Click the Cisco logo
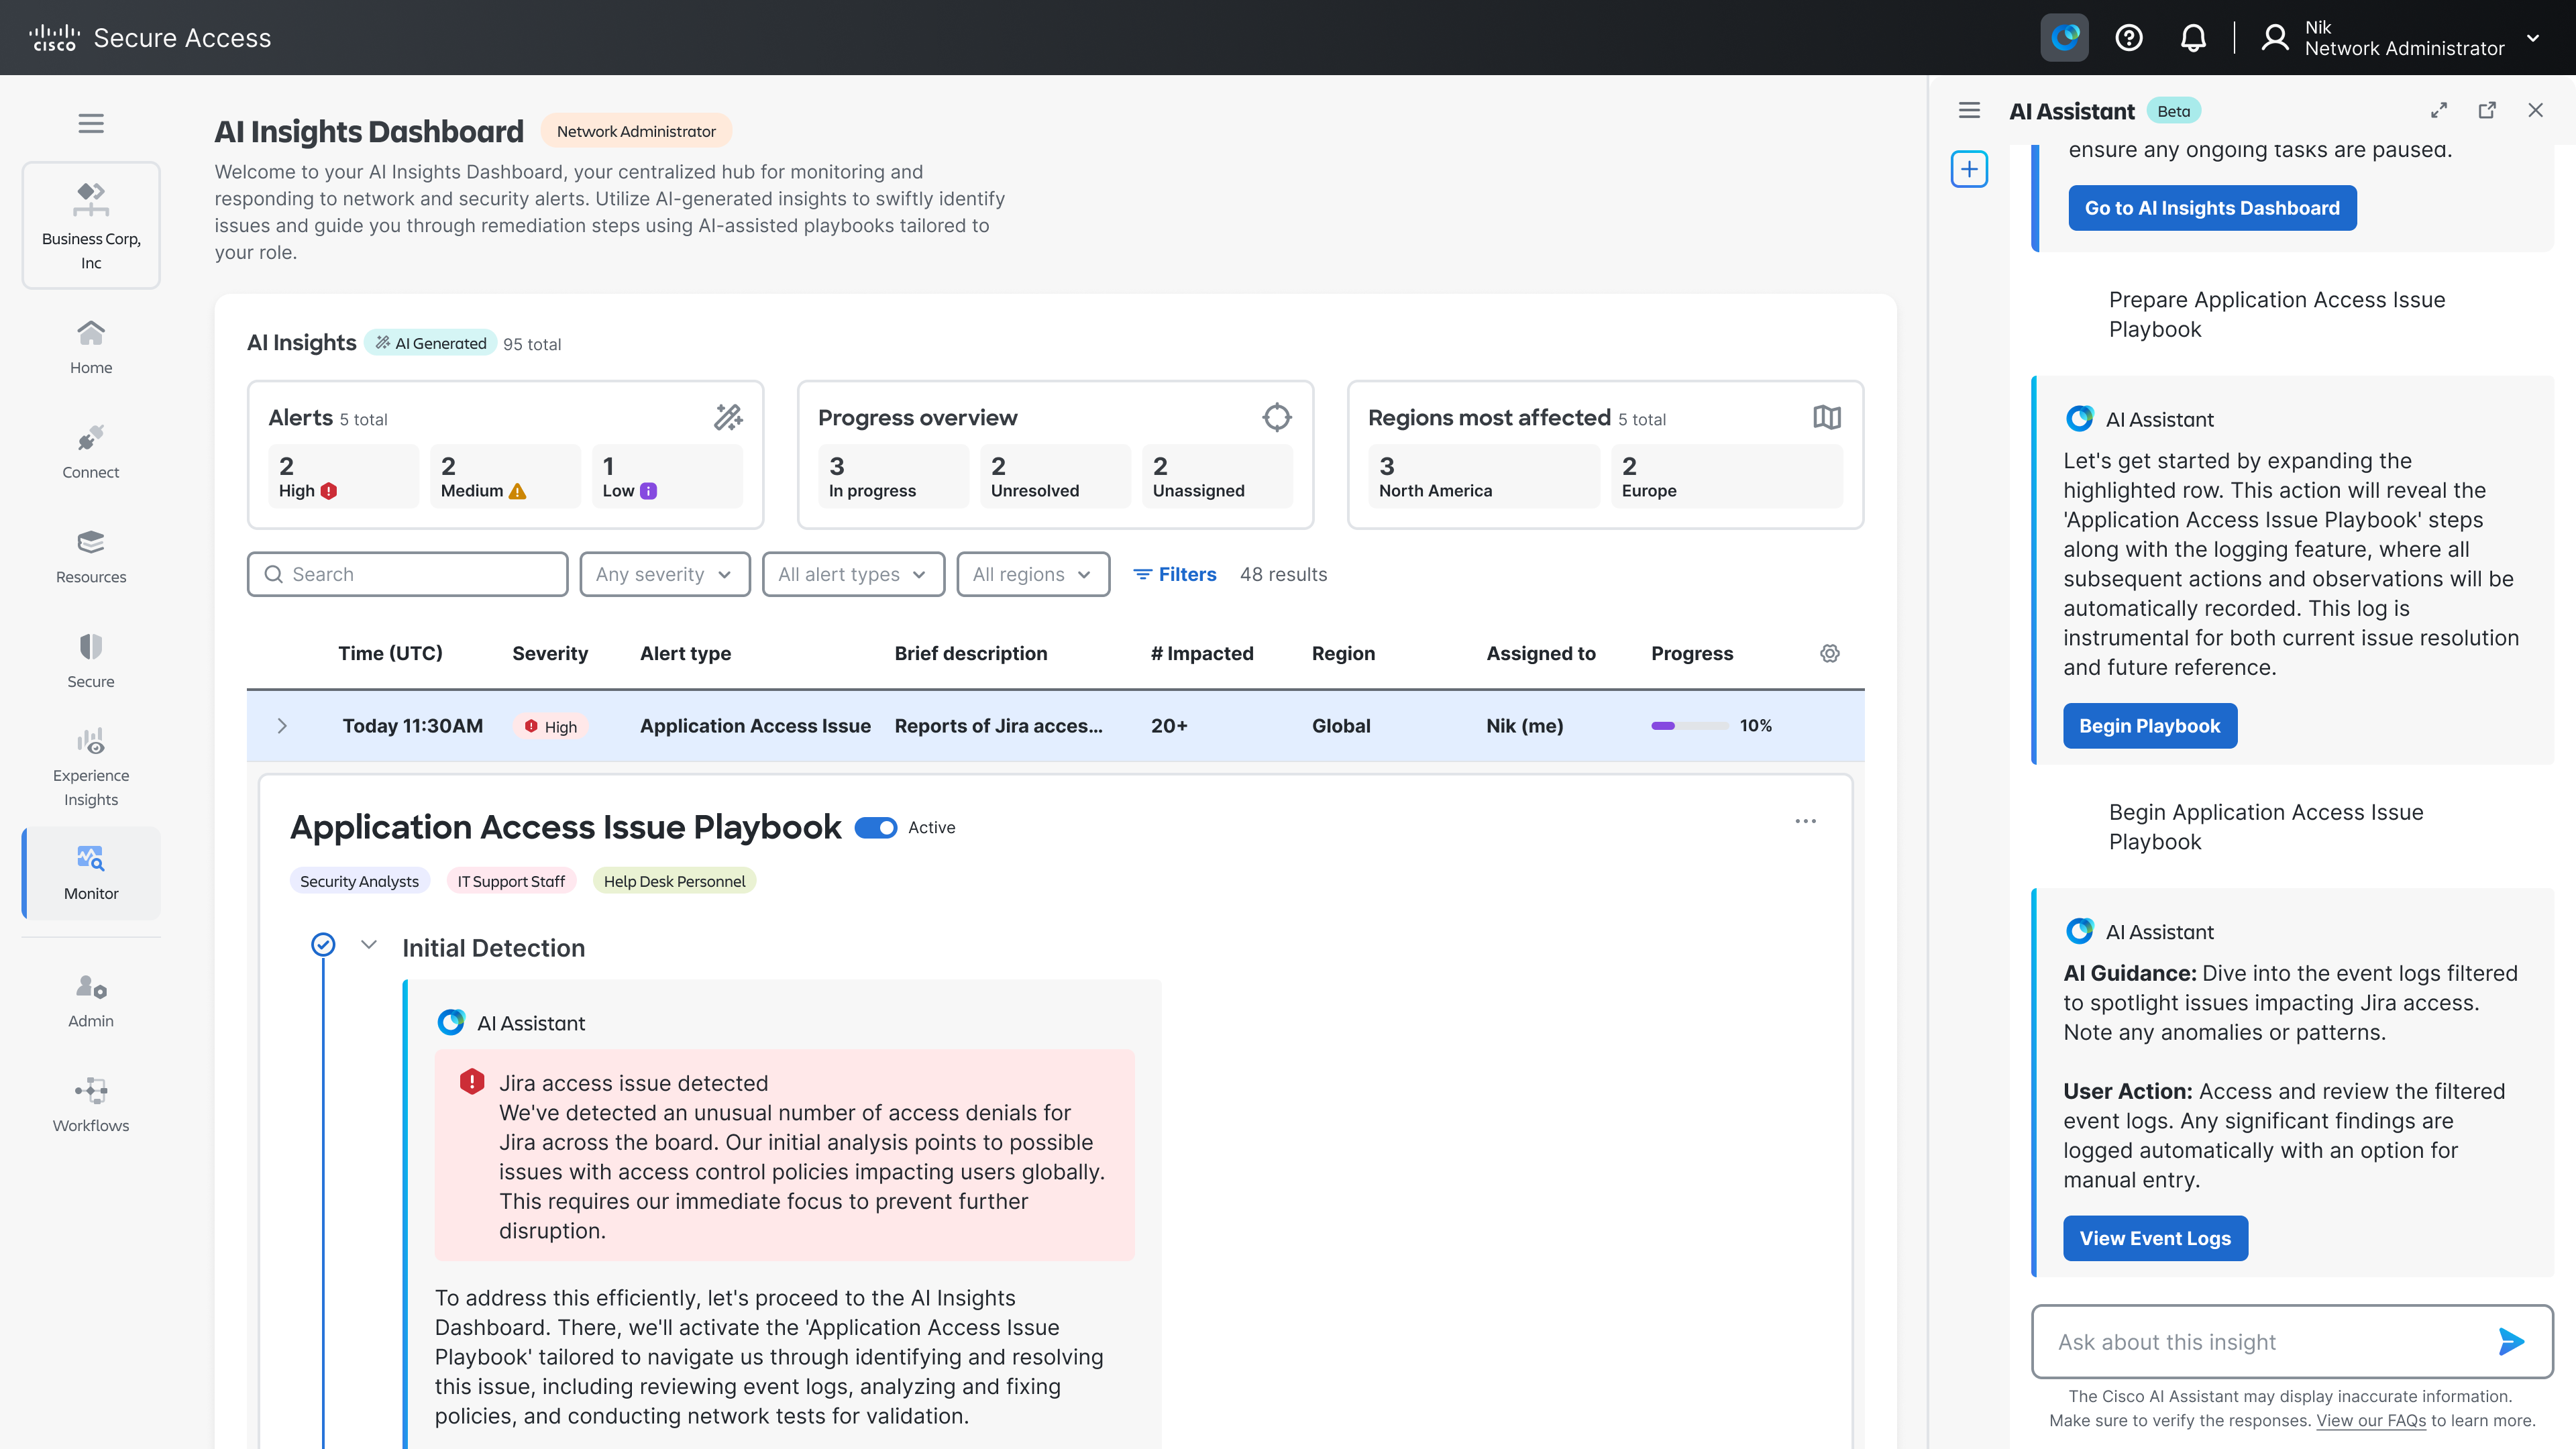The width and height of the screenshot is (2576, 1449). (54, 38)
